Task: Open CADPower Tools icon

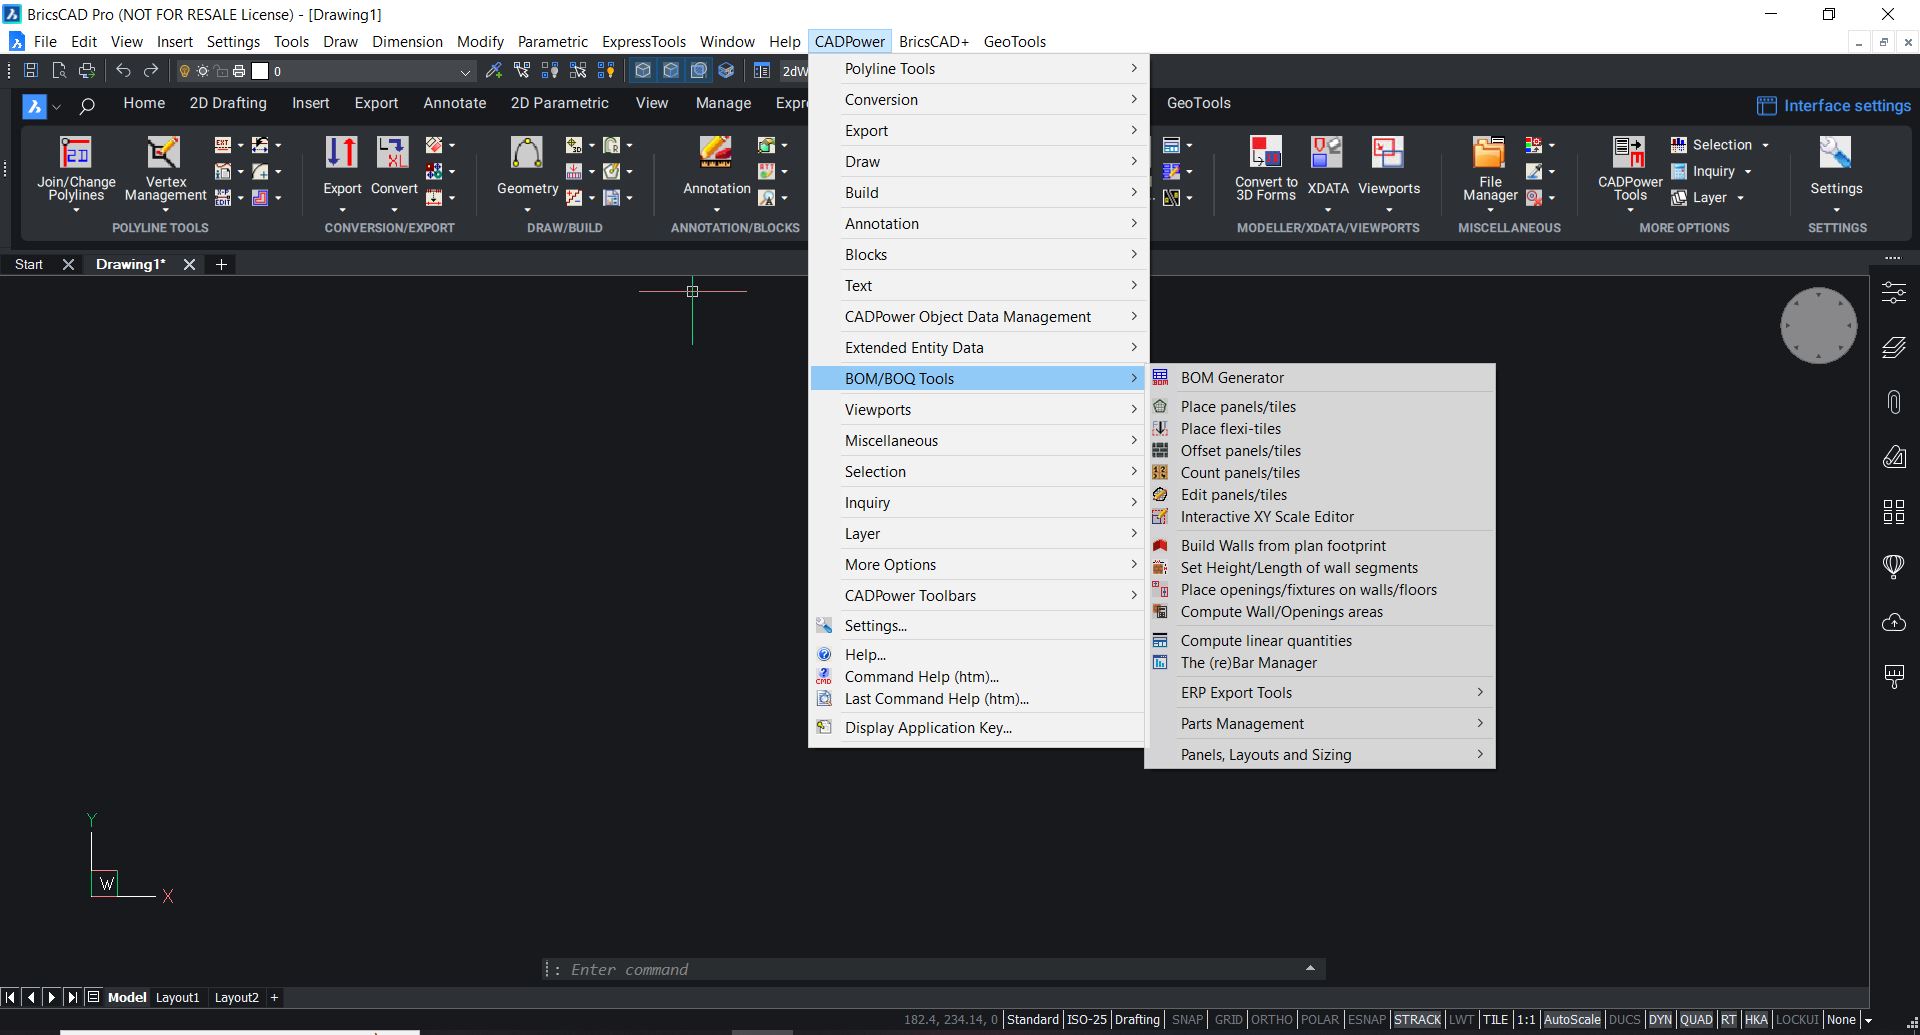Action: point(1629,152)
